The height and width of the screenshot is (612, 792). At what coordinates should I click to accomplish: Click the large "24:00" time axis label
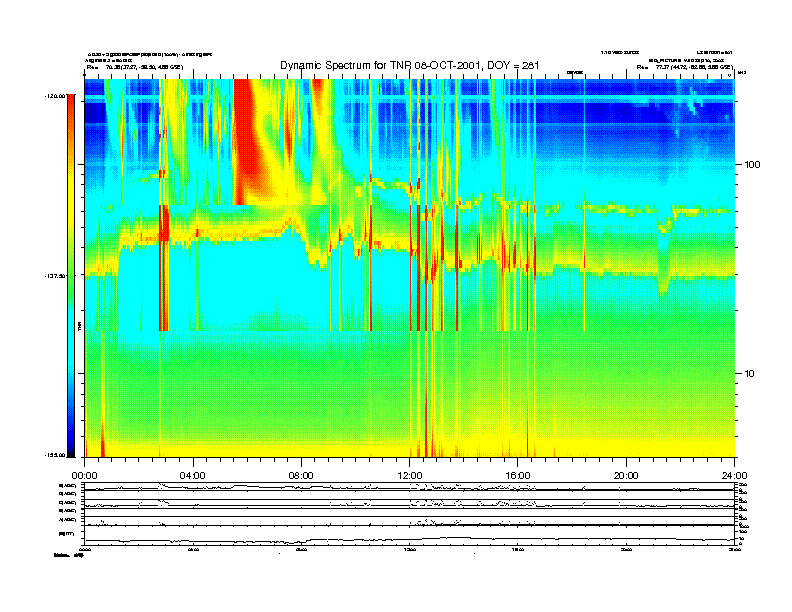point(734,476)
